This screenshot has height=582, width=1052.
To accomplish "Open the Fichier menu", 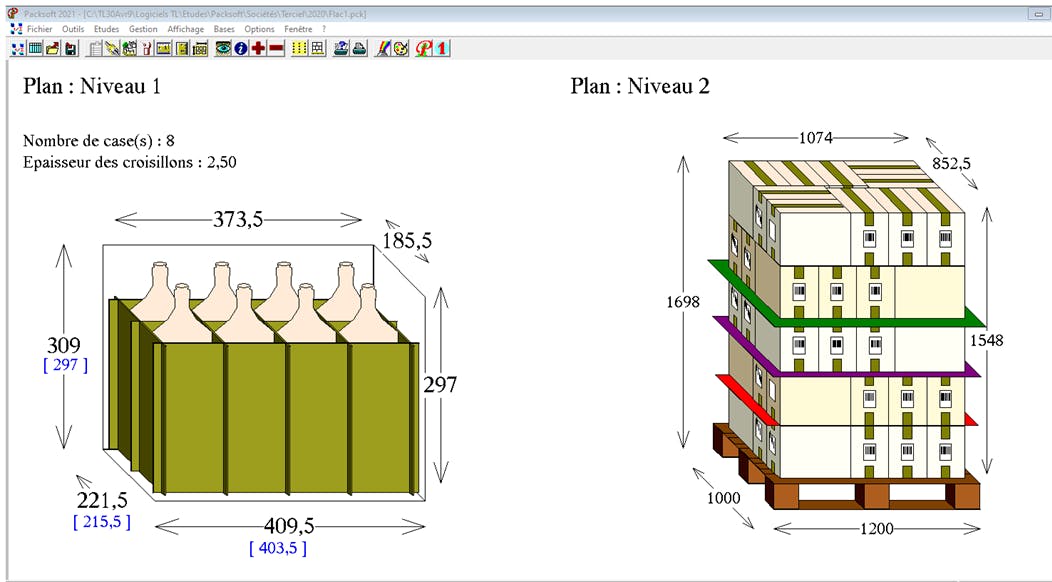I will (x=40, y=29).
